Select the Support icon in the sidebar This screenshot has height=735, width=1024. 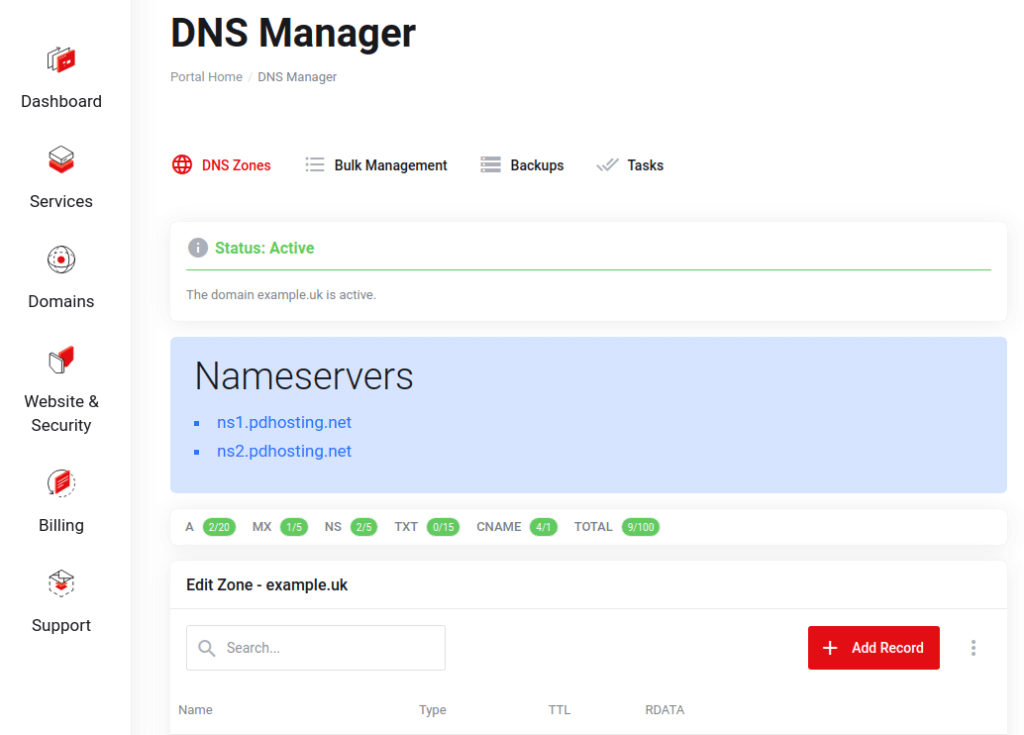point(60,583)
